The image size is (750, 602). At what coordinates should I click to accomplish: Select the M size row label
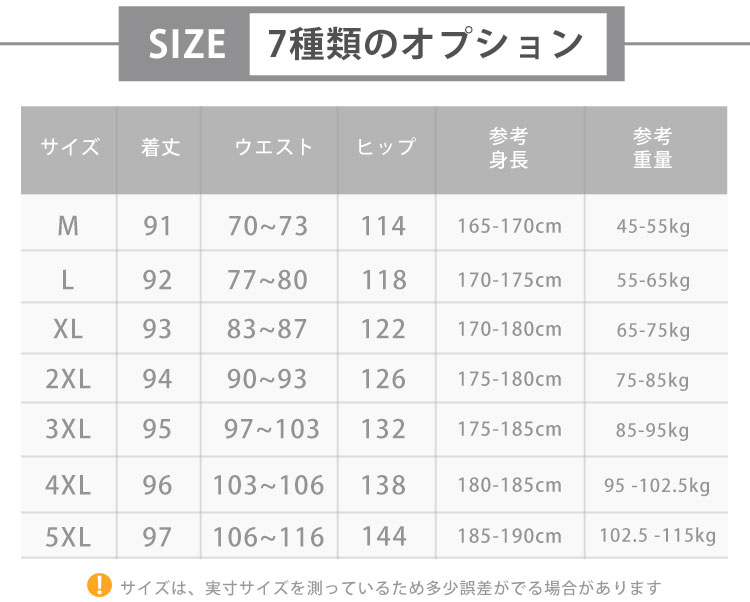coord(68,226)
